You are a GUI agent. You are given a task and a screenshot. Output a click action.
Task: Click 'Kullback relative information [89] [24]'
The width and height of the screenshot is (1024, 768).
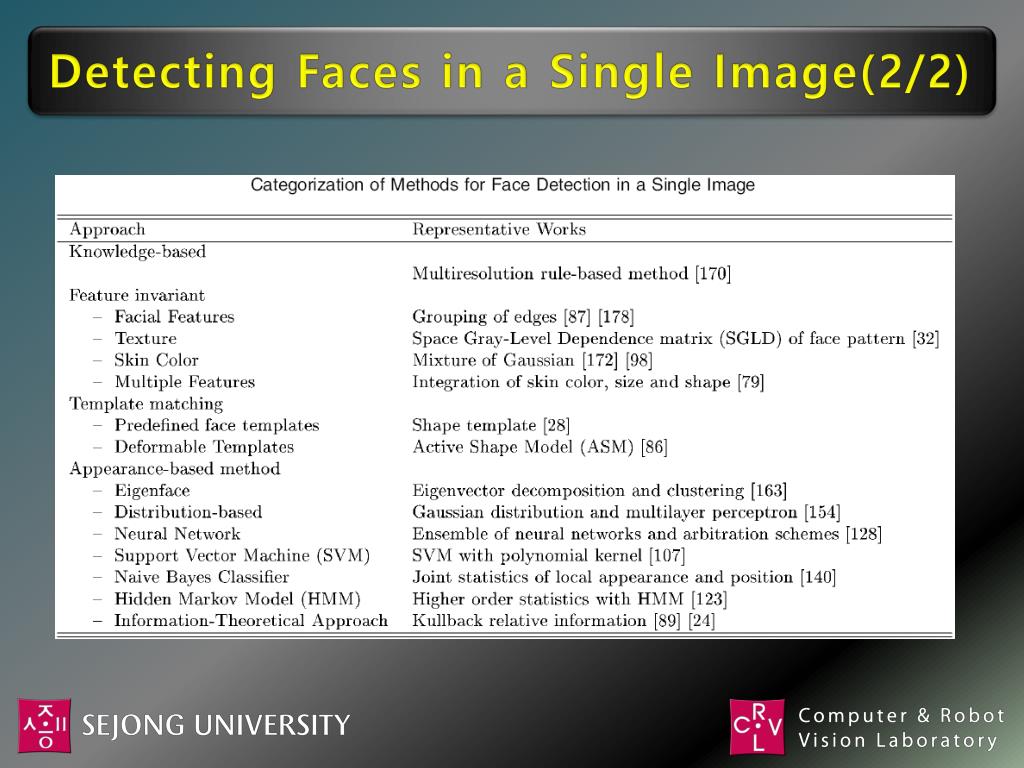coord(564,620)
